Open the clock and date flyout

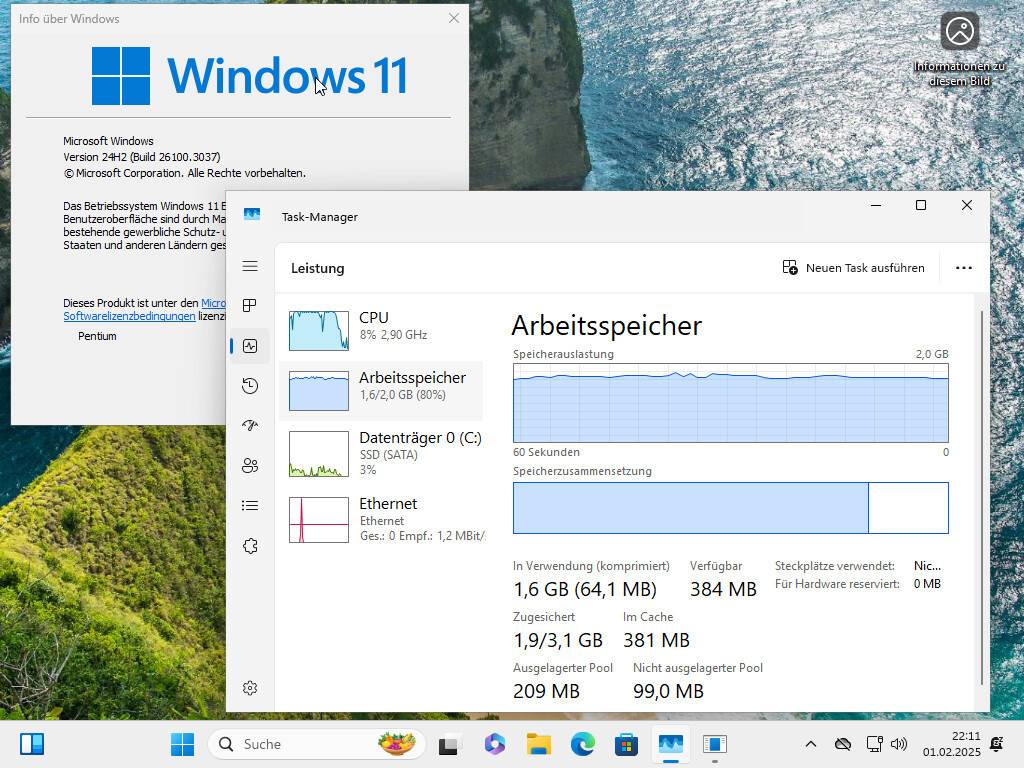pos(952,744)
